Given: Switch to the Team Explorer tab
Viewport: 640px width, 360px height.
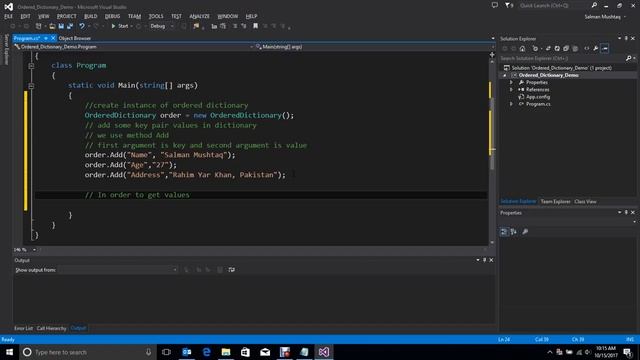Looking at the screenshot, I should click(555, 202).
